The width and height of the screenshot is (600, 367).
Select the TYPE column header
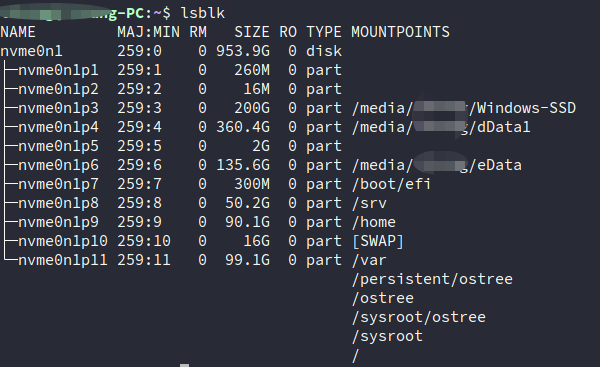[x=324, y=32]
